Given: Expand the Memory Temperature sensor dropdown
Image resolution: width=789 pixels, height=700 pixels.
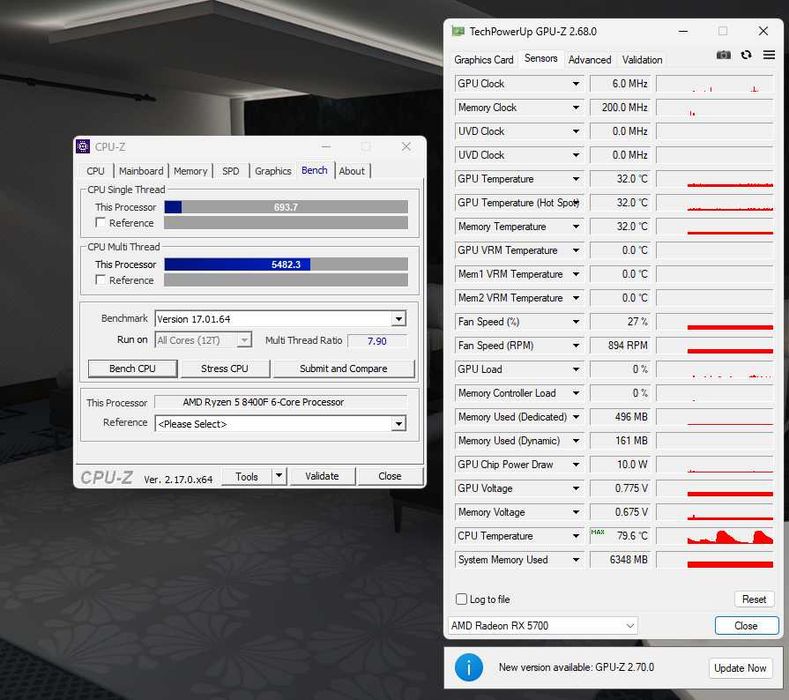Looking at the screenshot, I should (576, 226).
